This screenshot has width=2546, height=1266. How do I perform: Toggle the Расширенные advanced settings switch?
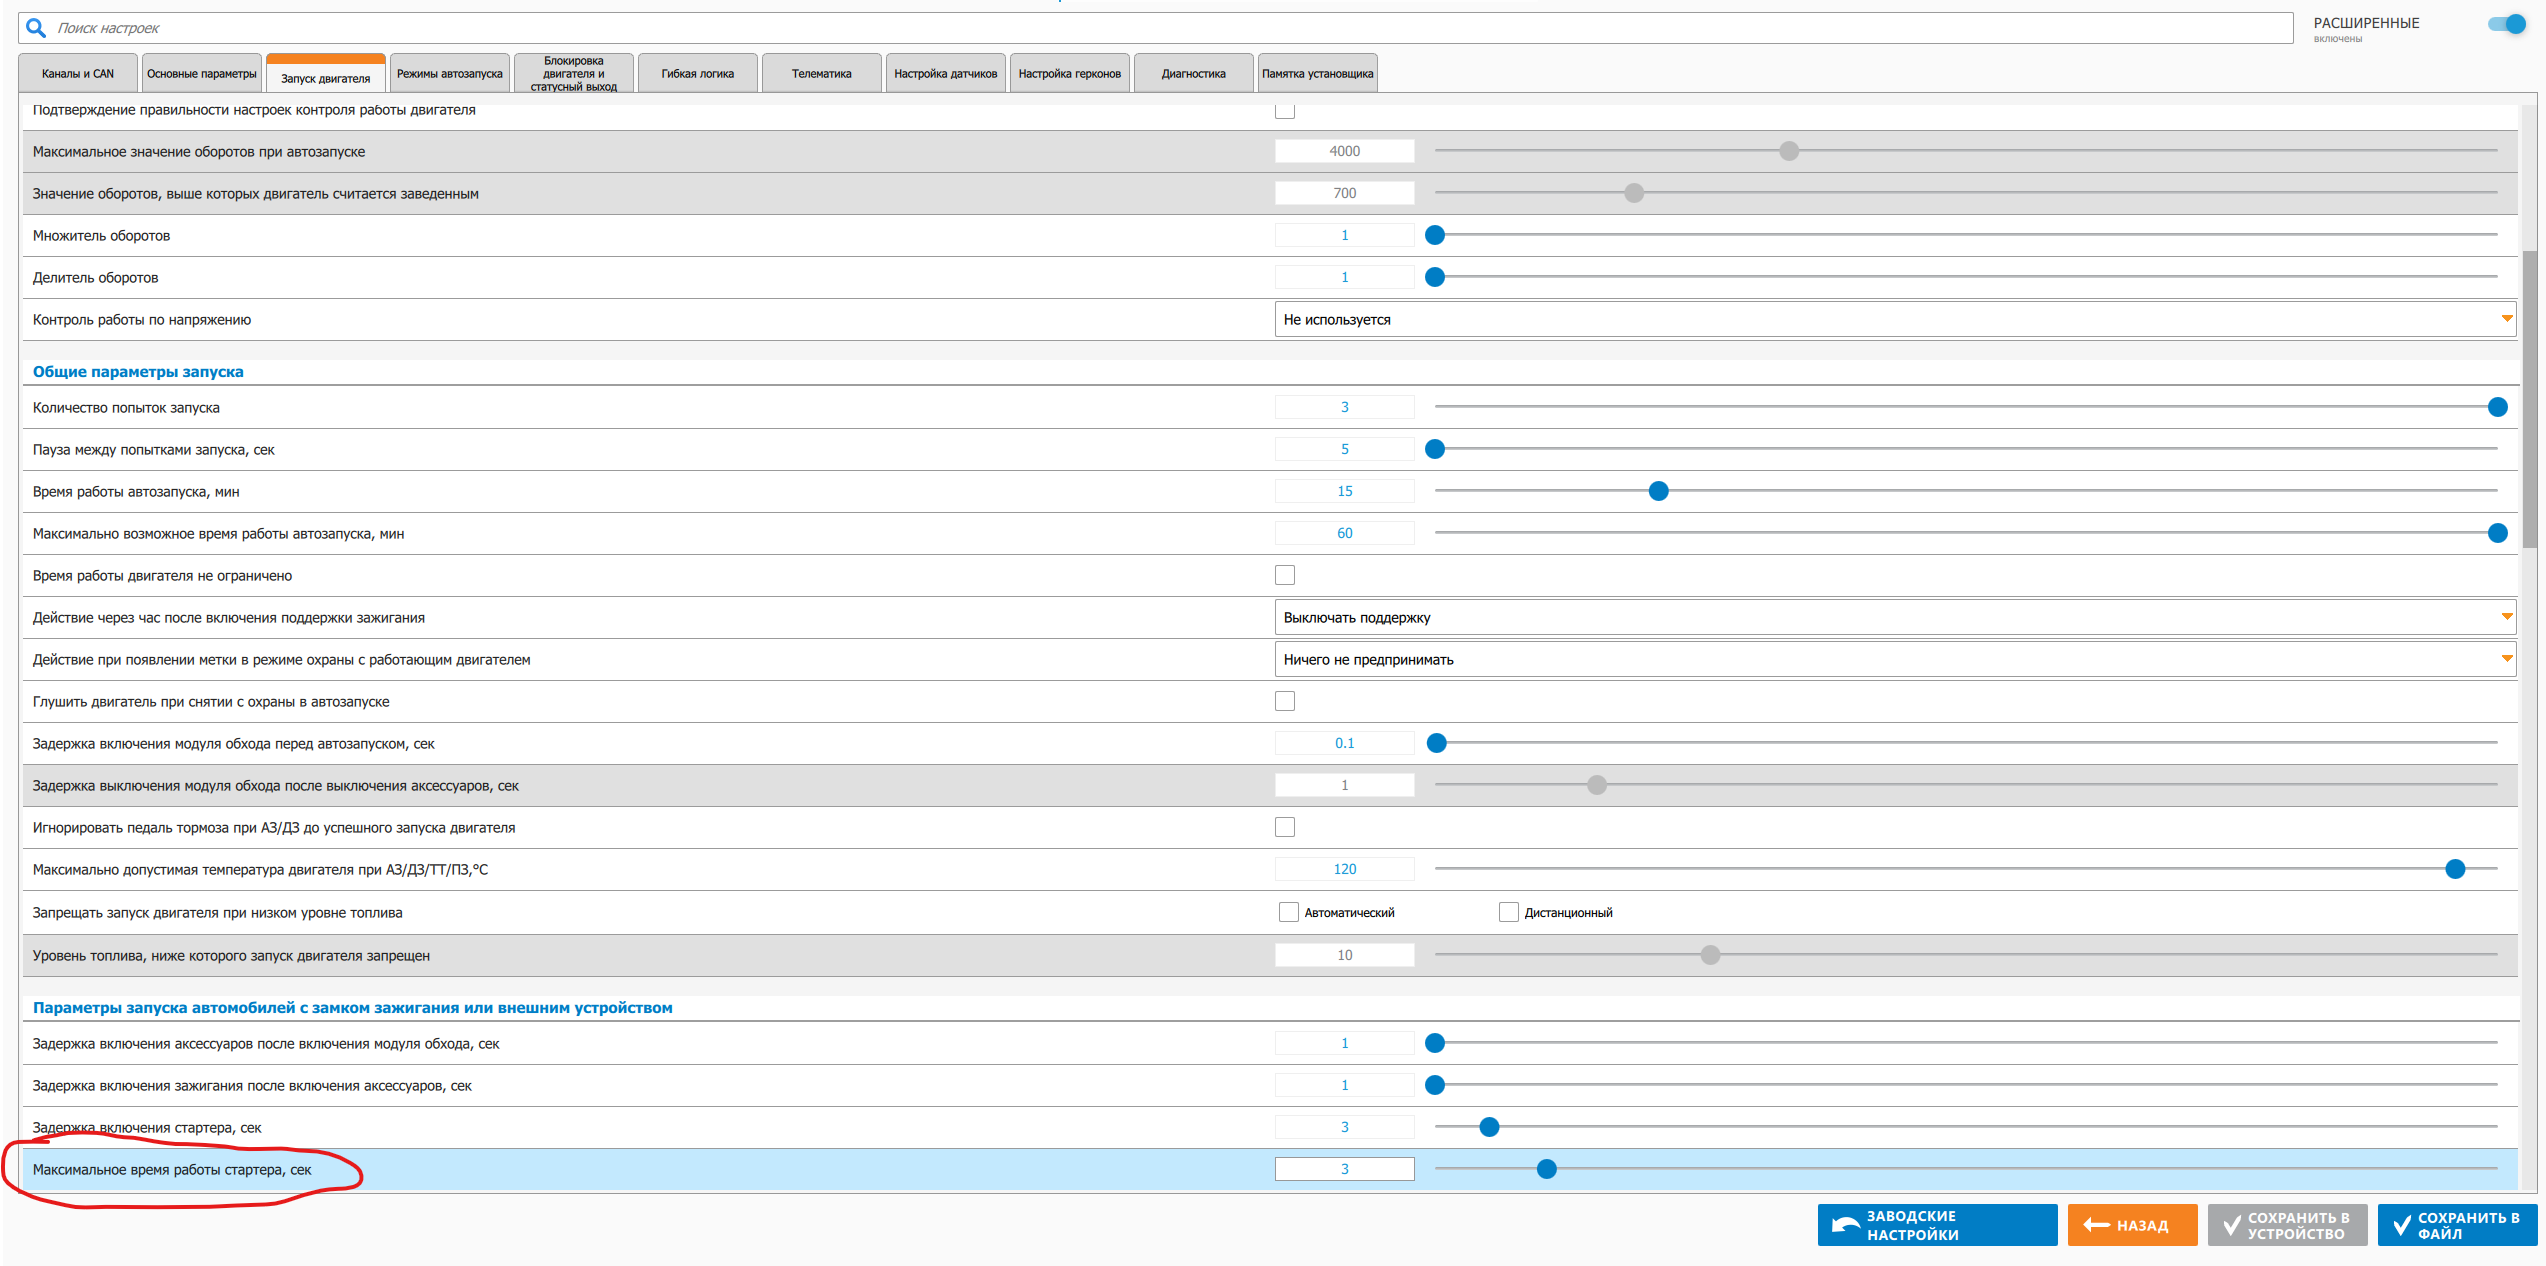[2508, 24]
